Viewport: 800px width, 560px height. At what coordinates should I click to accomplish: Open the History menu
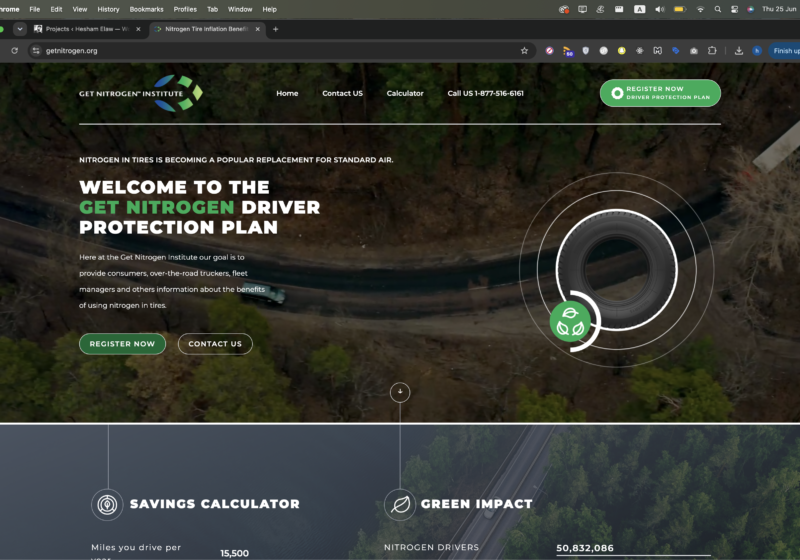[108, 9]
